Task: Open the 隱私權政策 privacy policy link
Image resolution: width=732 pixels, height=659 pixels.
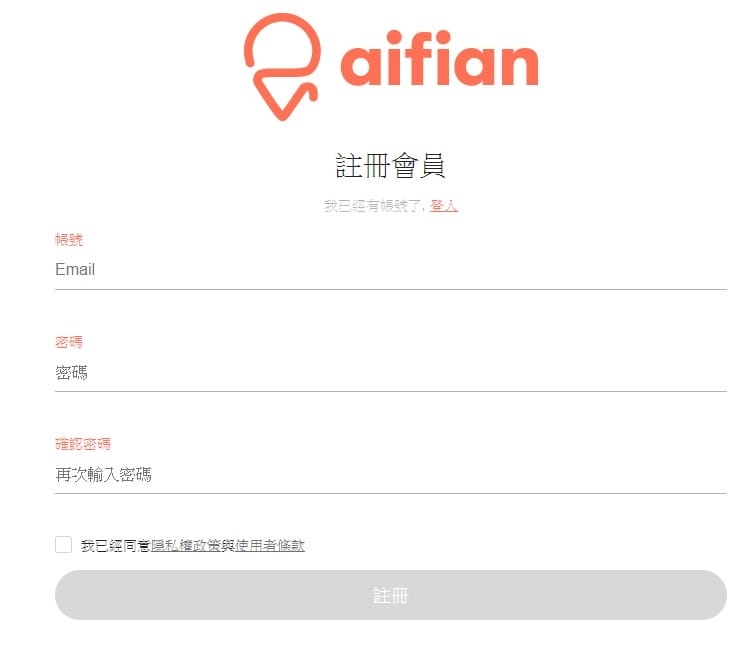Action: [x=186, y=545]
